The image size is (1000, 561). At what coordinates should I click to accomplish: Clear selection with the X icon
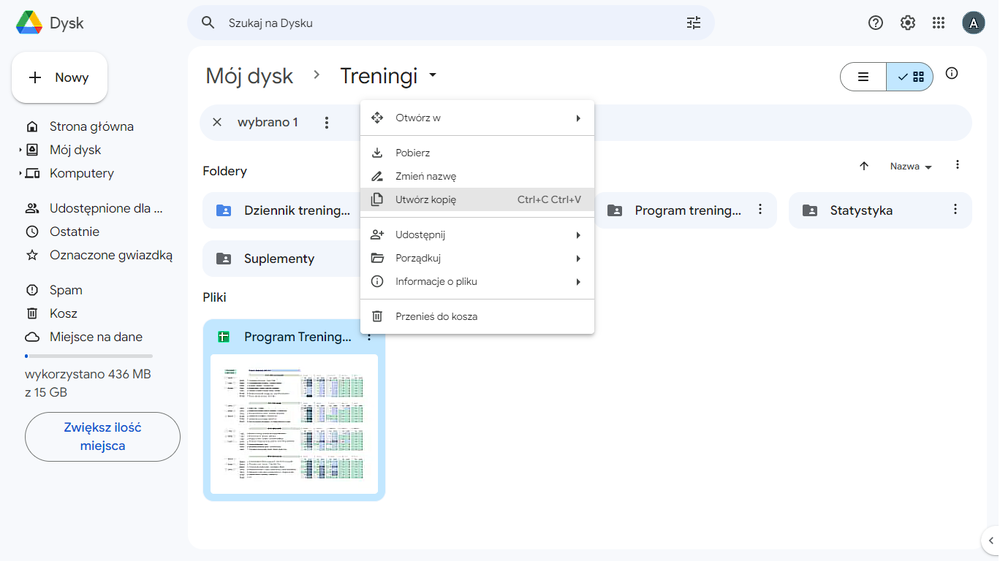[217, 122]
